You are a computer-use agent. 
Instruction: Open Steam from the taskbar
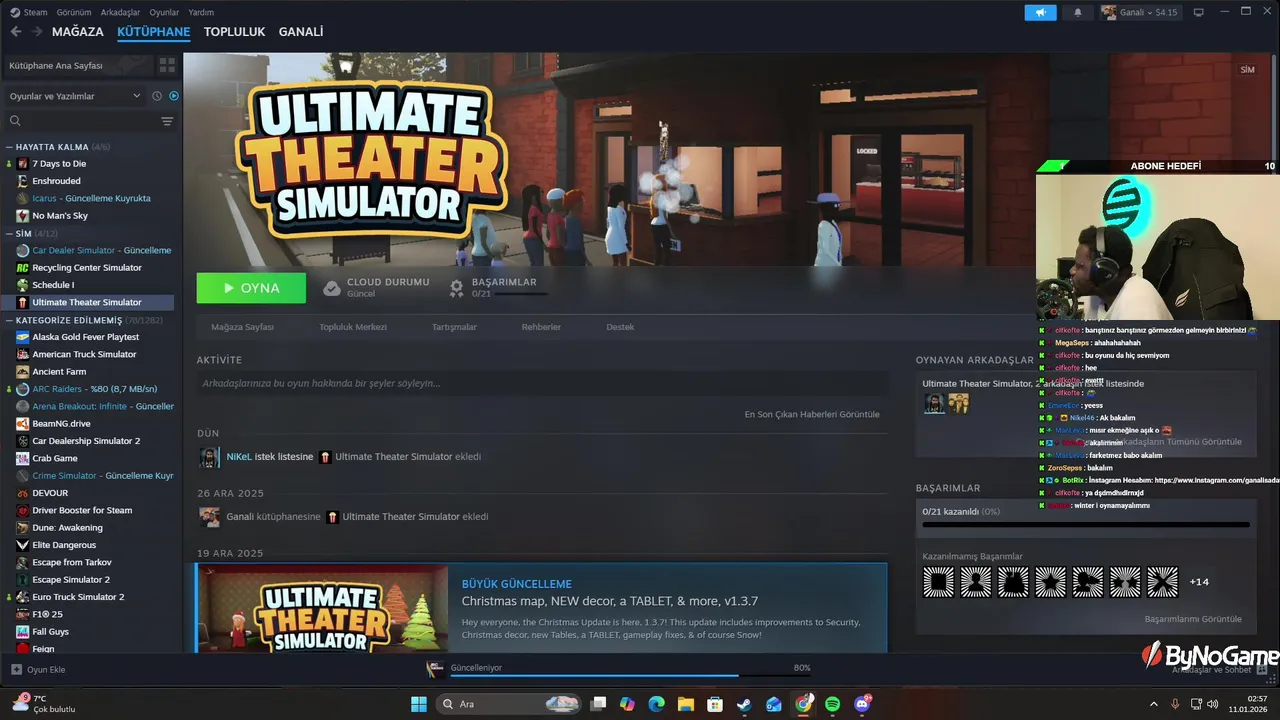tap(744, 704)
